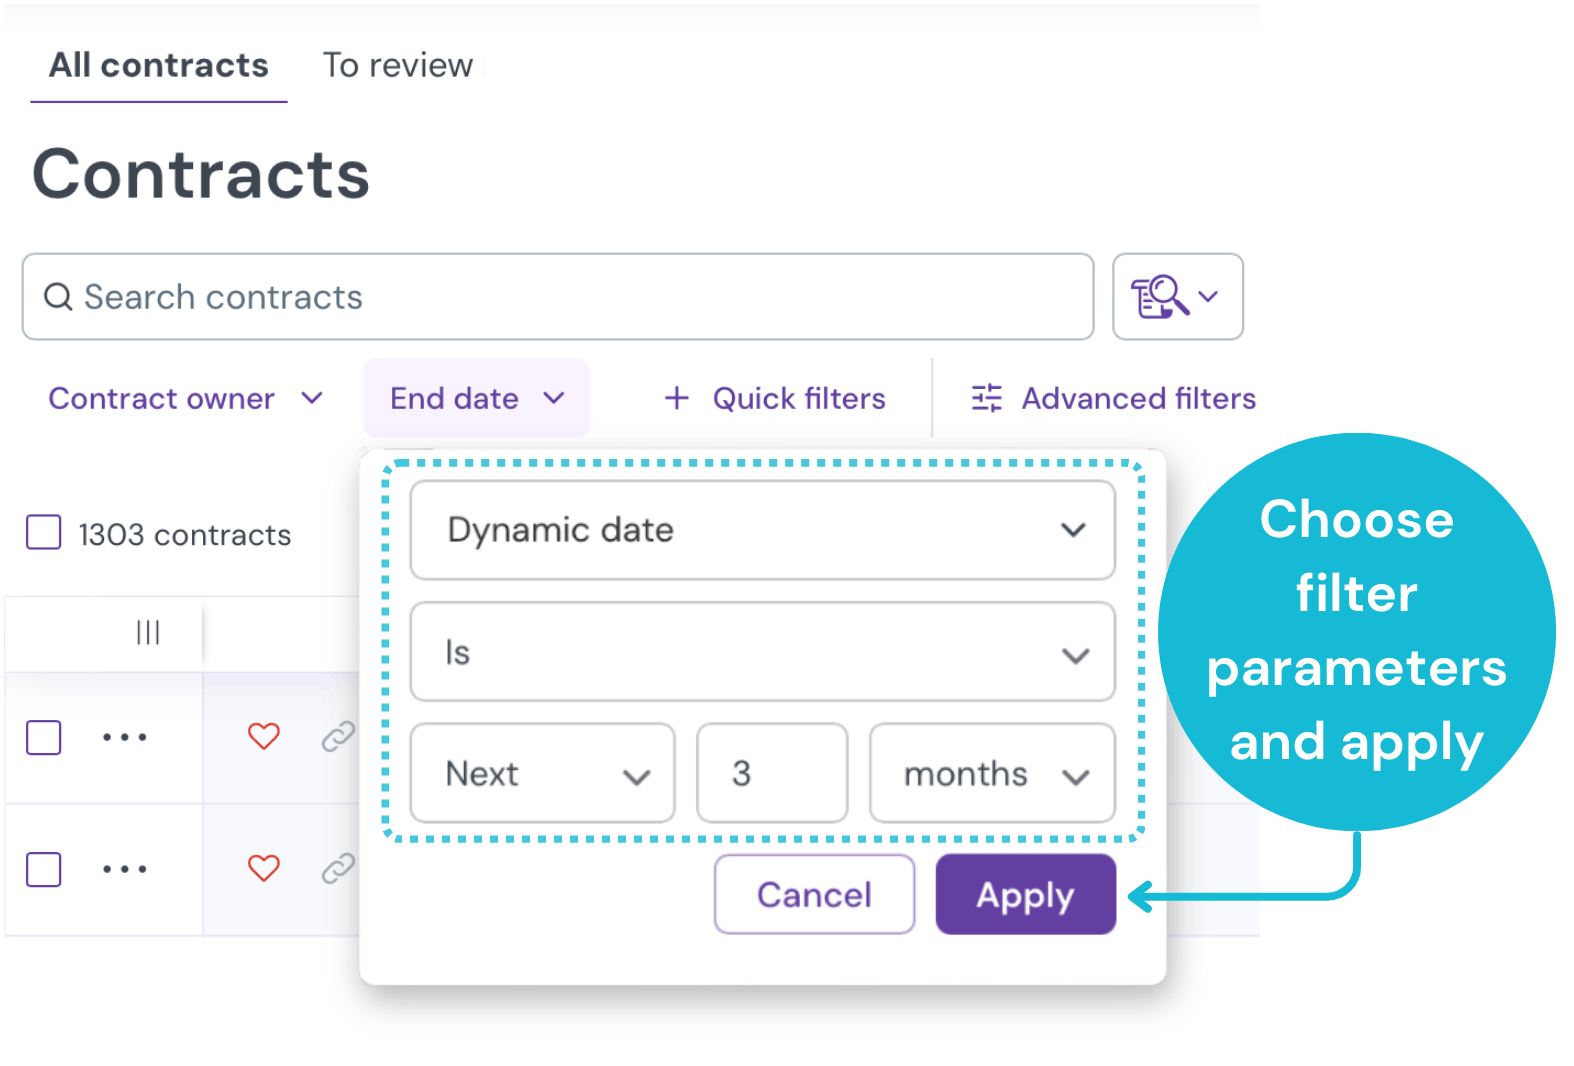1574x1066 pixels.
Task: Expand the Is condition dropdown
Action: tap(762, 652)
